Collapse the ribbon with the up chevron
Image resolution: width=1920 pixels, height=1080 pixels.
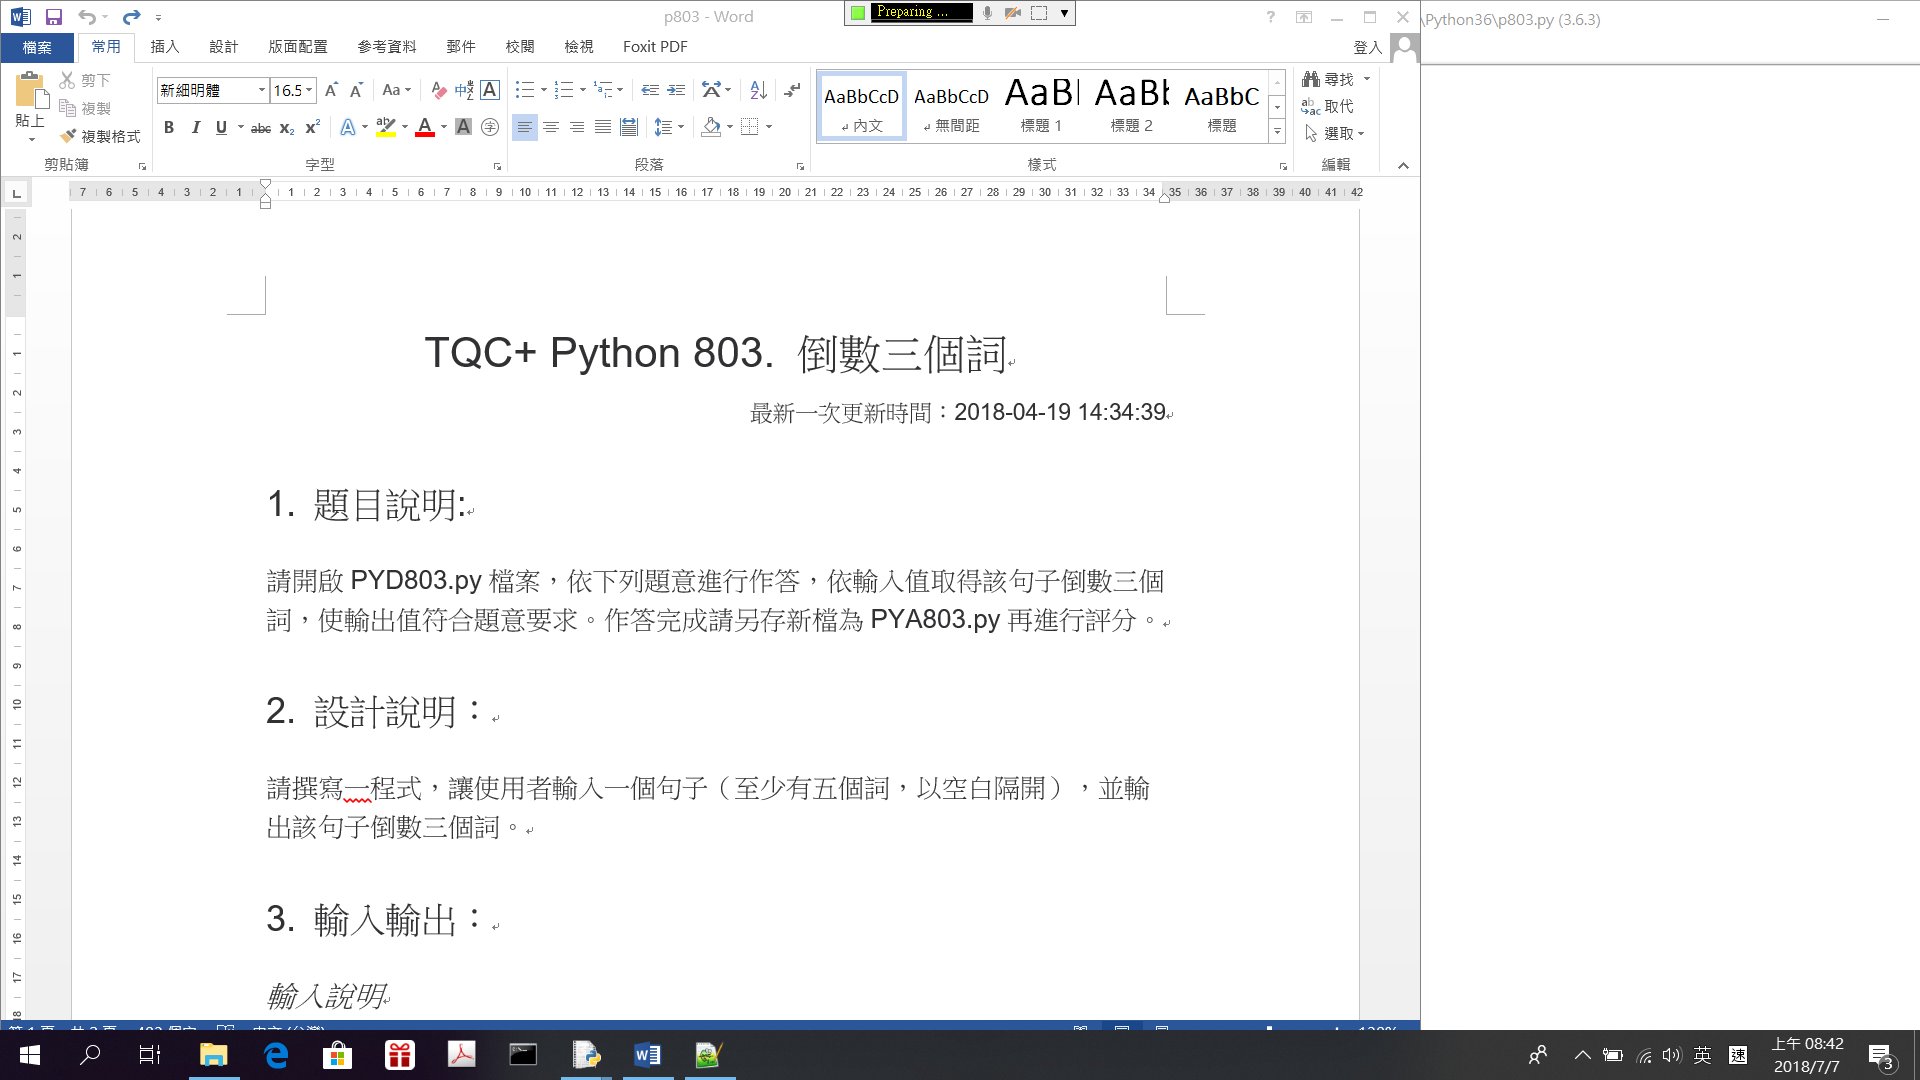point(1403,166)
